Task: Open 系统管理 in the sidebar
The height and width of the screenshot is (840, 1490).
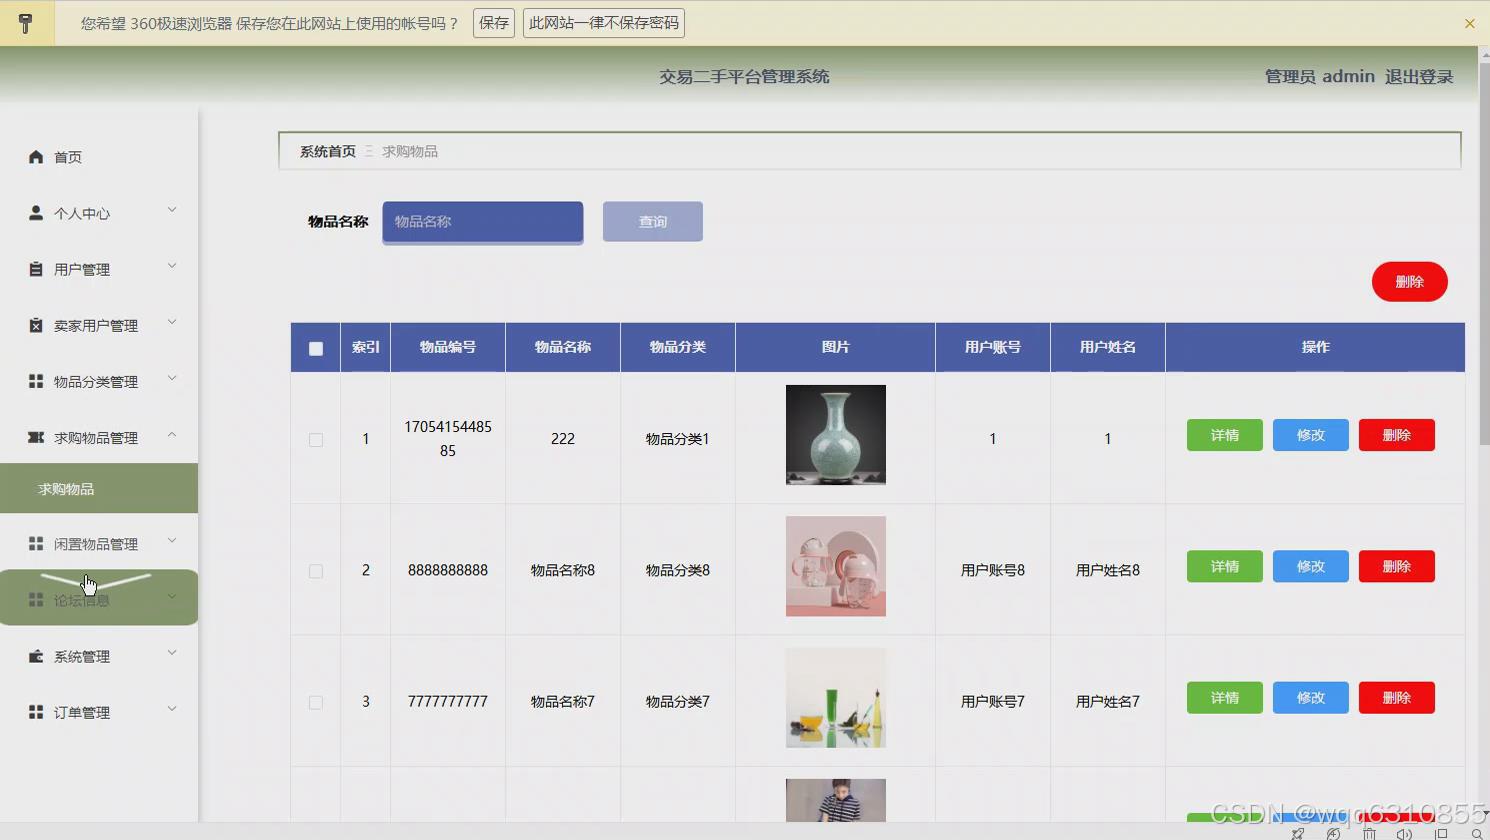Action: pyautogui.click(x=99, y=656)
